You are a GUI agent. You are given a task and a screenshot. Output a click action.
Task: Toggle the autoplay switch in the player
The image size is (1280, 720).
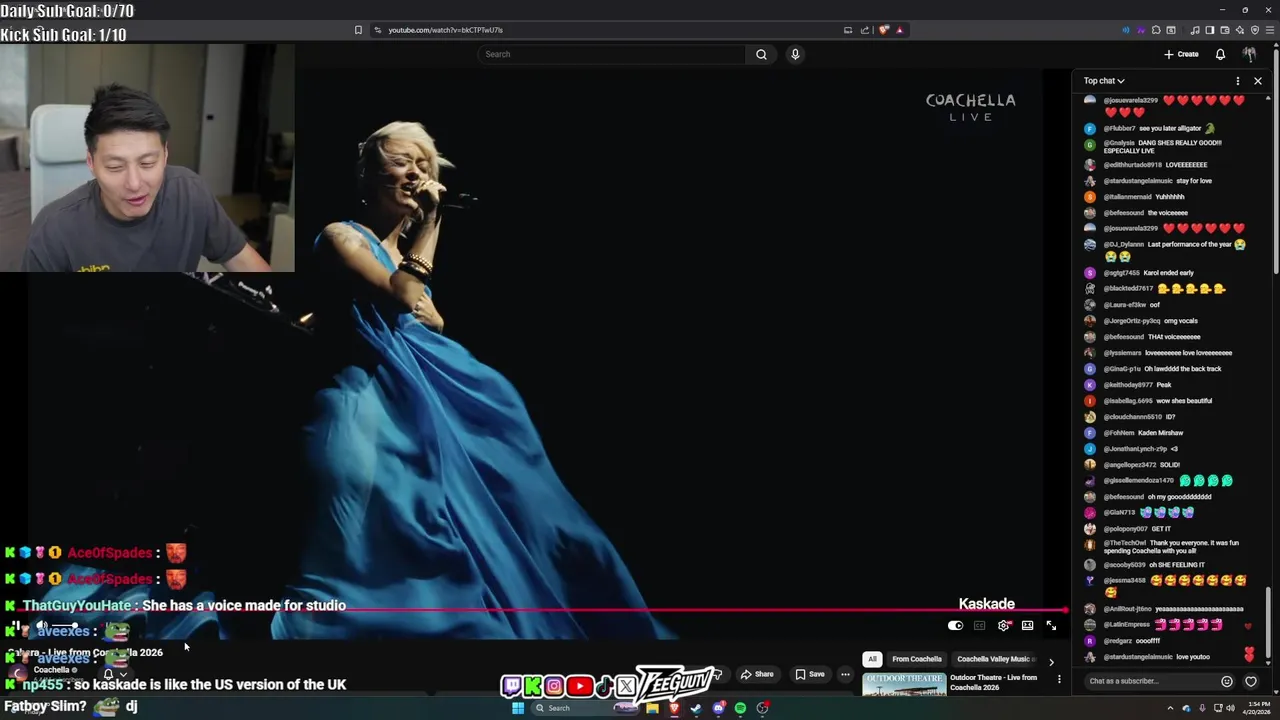[955, 626]
